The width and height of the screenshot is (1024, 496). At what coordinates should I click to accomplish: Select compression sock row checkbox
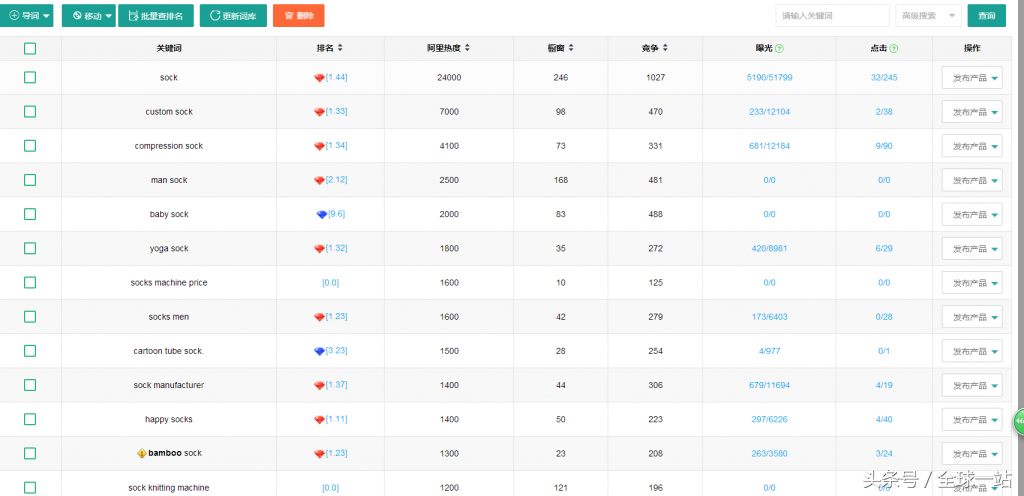tap(30, 146)
